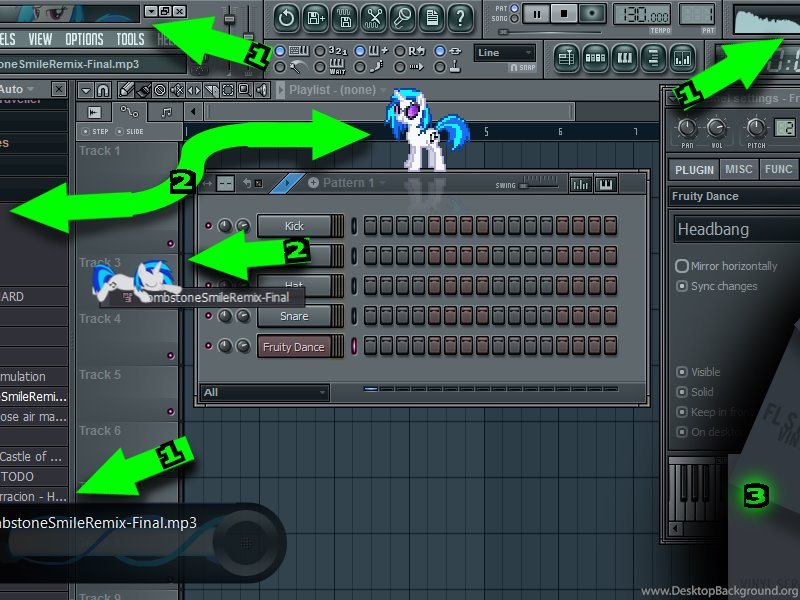Toggle the Solid checkbox
Image resolution: width=800 pixels, height=600 pixels.
point(682,392)
